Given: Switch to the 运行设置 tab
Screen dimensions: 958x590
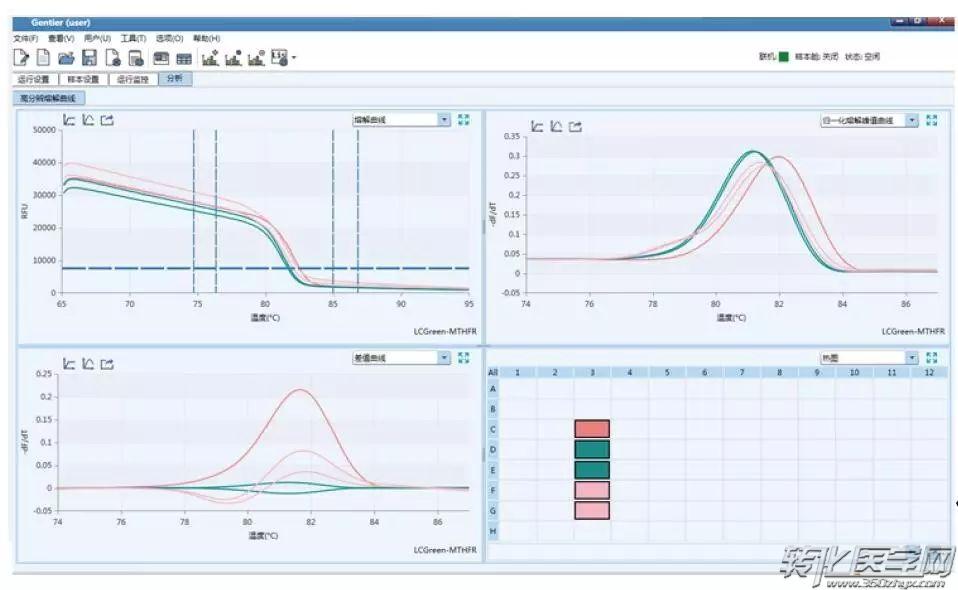Looking at the screenshot, I should click(35, 79).
